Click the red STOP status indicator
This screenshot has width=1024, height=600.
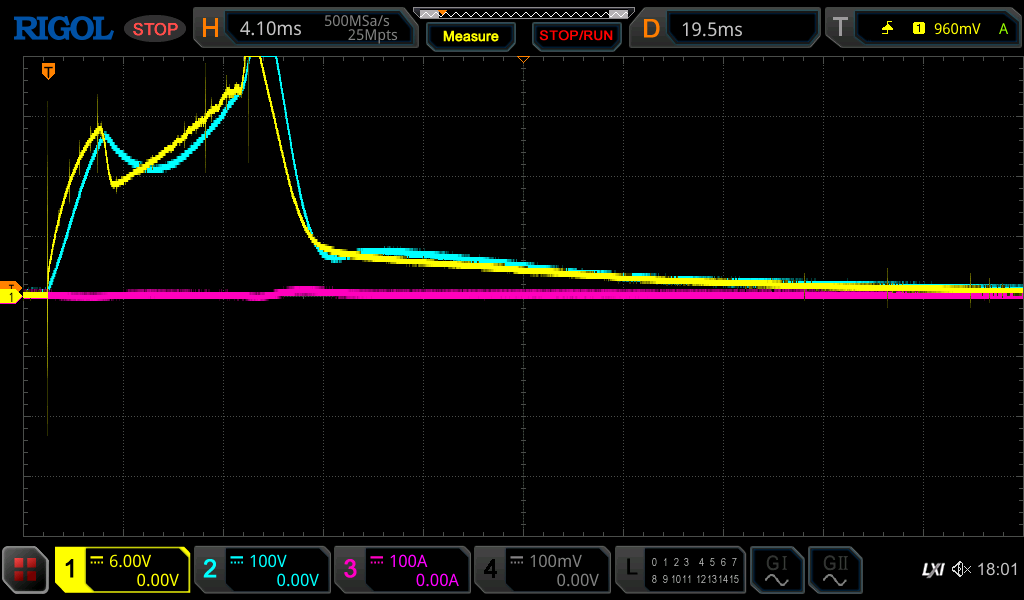(x=155, y=29)
